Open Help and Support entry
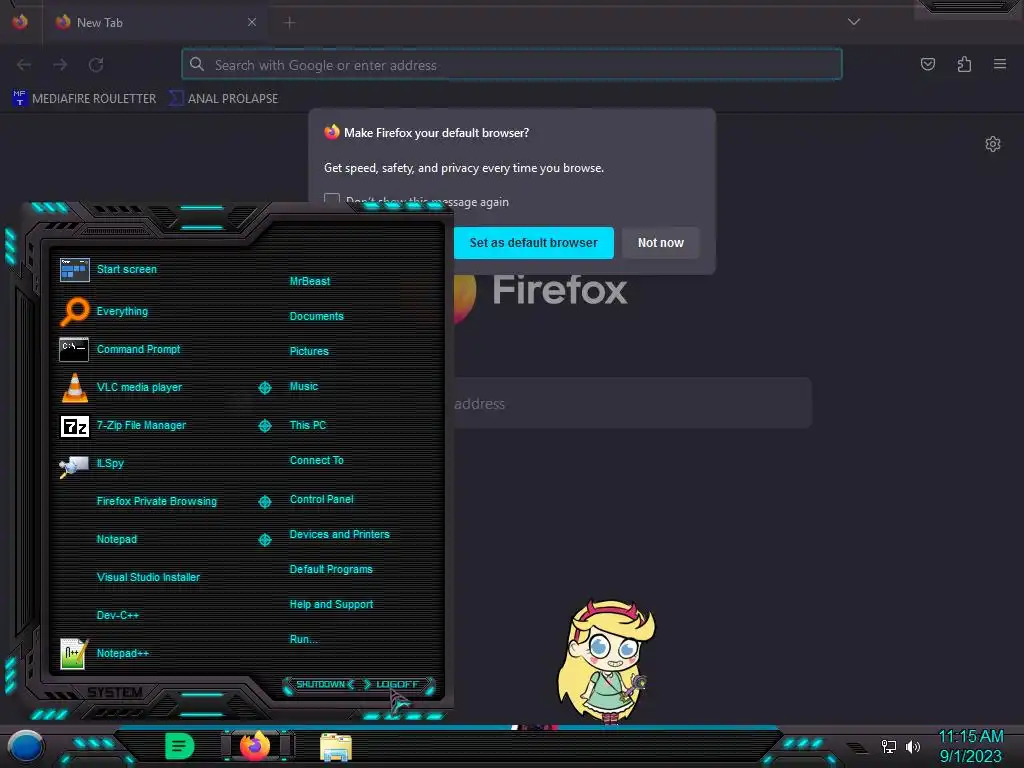The width and height of the screenshot is (1024, 768). point(331,605)
